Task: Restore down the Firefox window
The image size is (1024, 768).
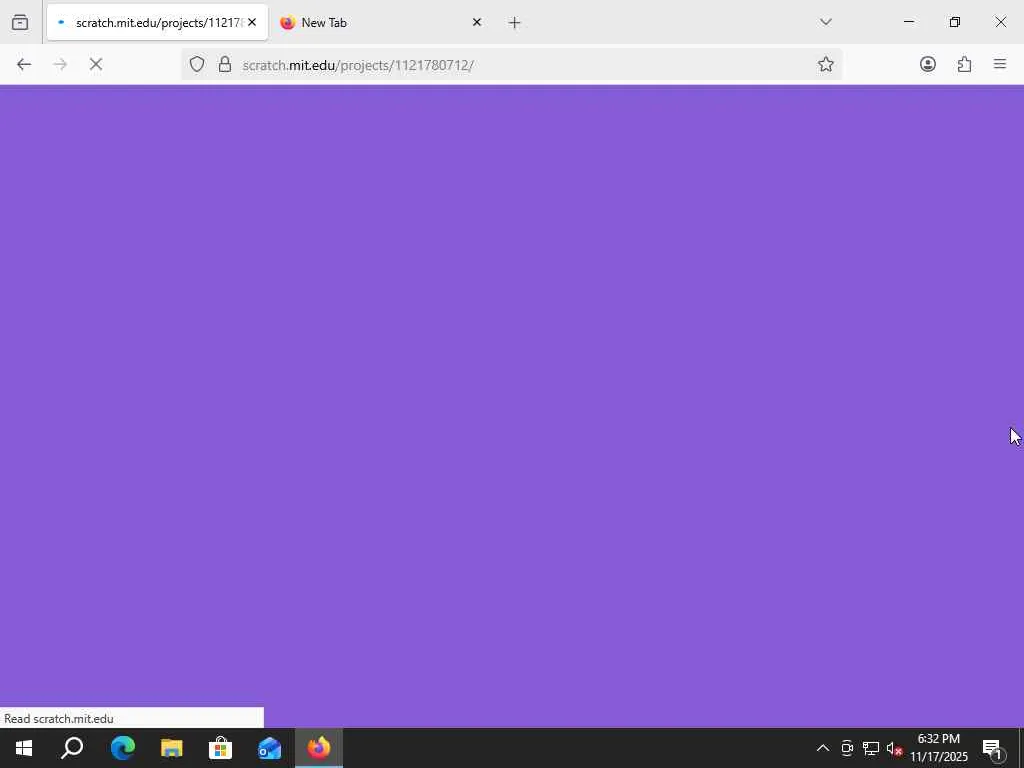Action: click(x=955, y=22)
